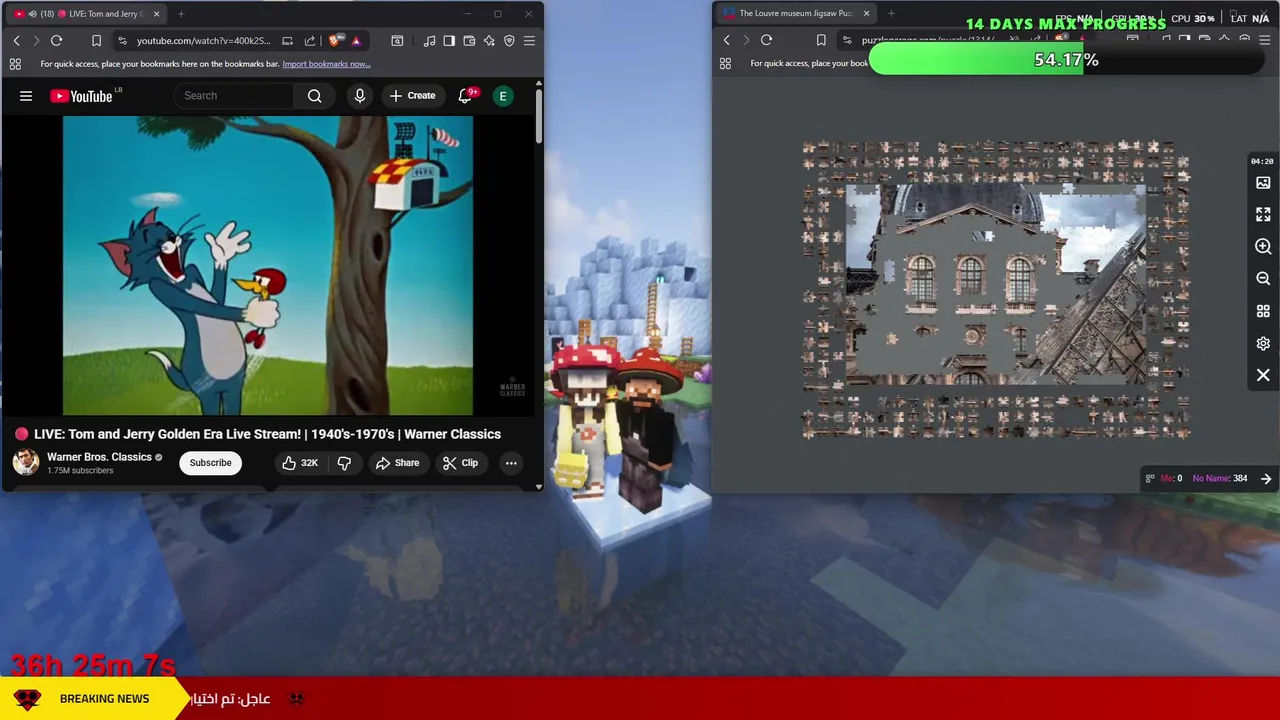Open site settings icon in YouTube address bar
Image resolution: width=1280 pixels, height=720 pixels.
pos(122,41)
